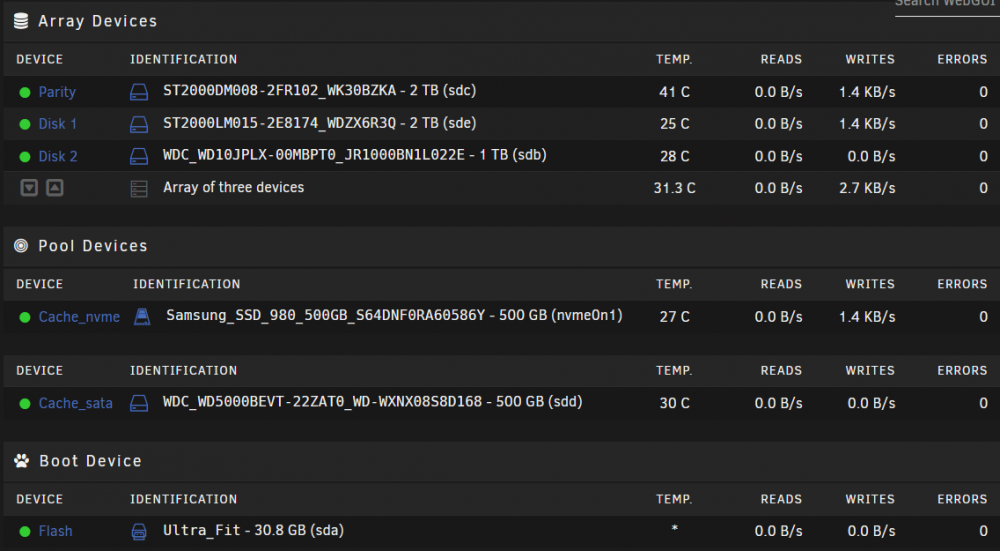1000x551 pixels.
Task: Click the array summary icon beside 'Array of three devices'
Action: coord(139,189)
